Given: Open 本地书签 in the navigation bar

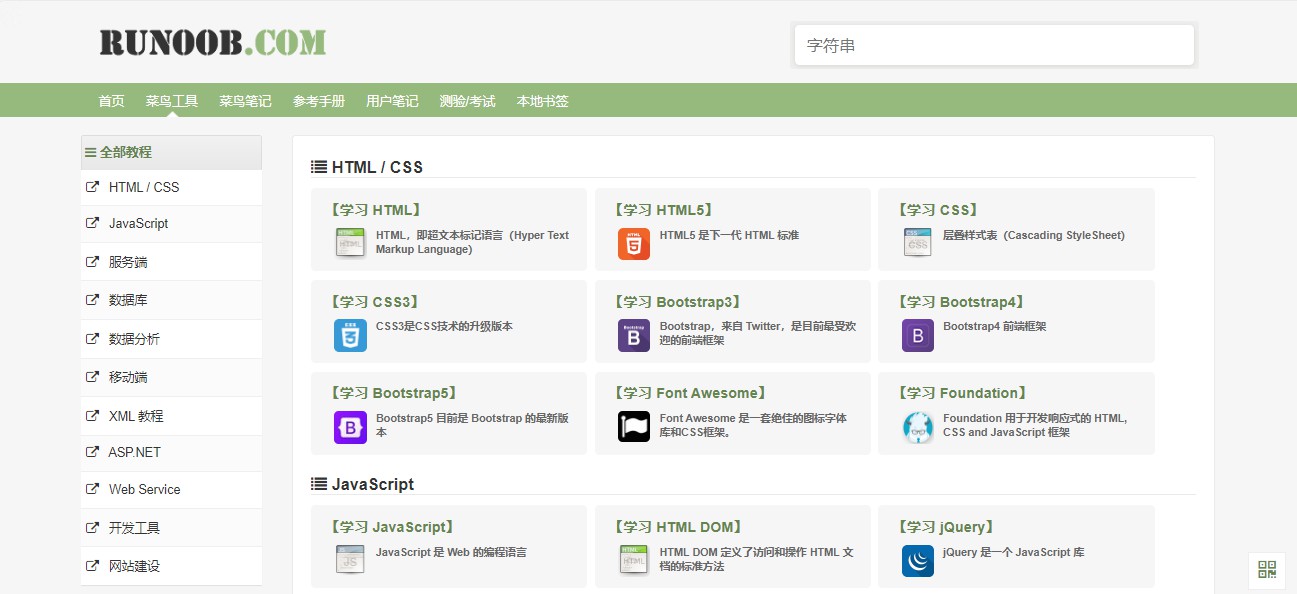Looking at the screenshot, I should 542,101.
